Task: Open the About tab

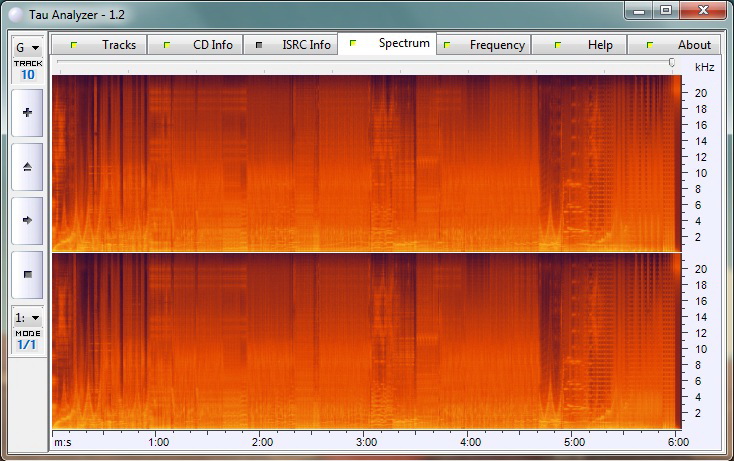Action: [x=674, y=45]
